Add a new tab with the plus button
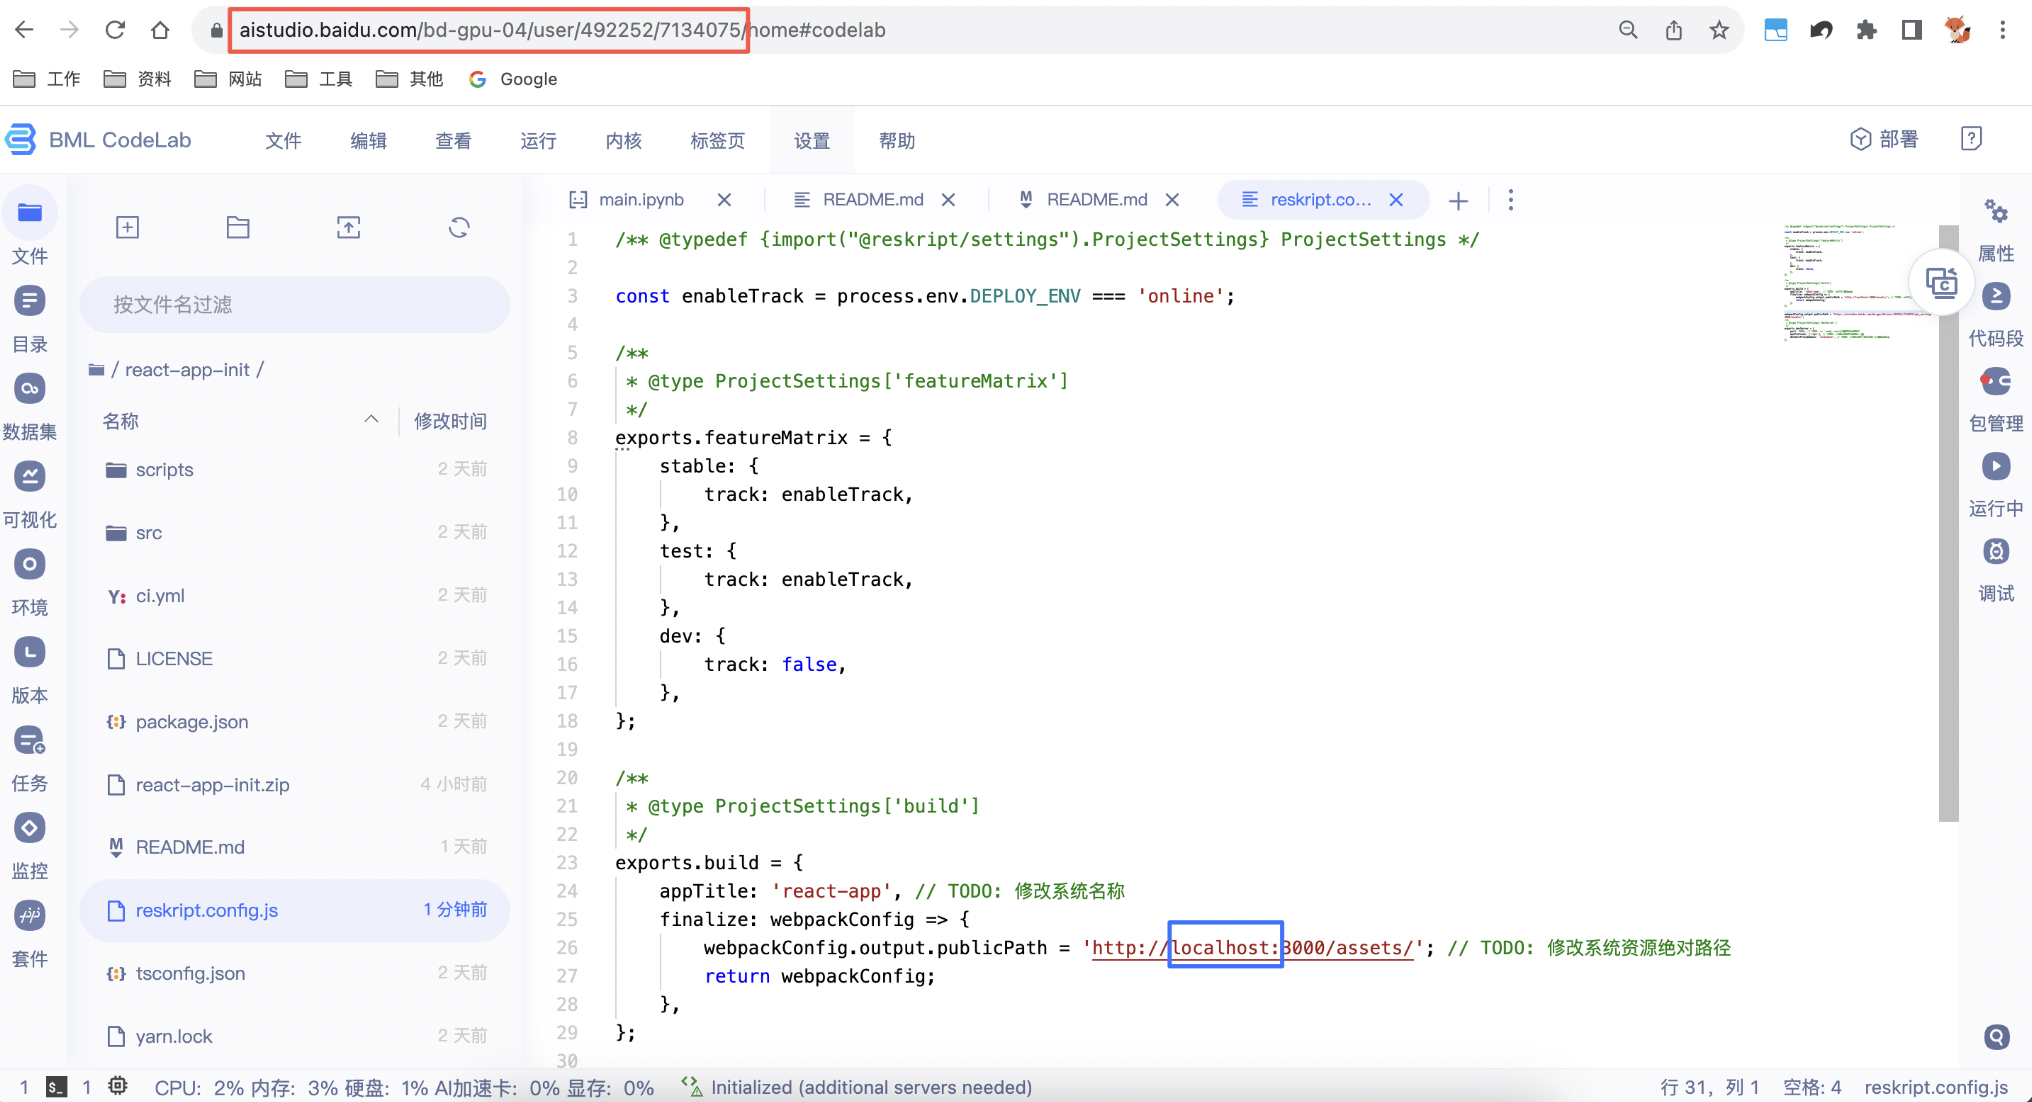The width and height of the screenshot is (2032, 1102). pyautogui.click(x=1458, y=201)
